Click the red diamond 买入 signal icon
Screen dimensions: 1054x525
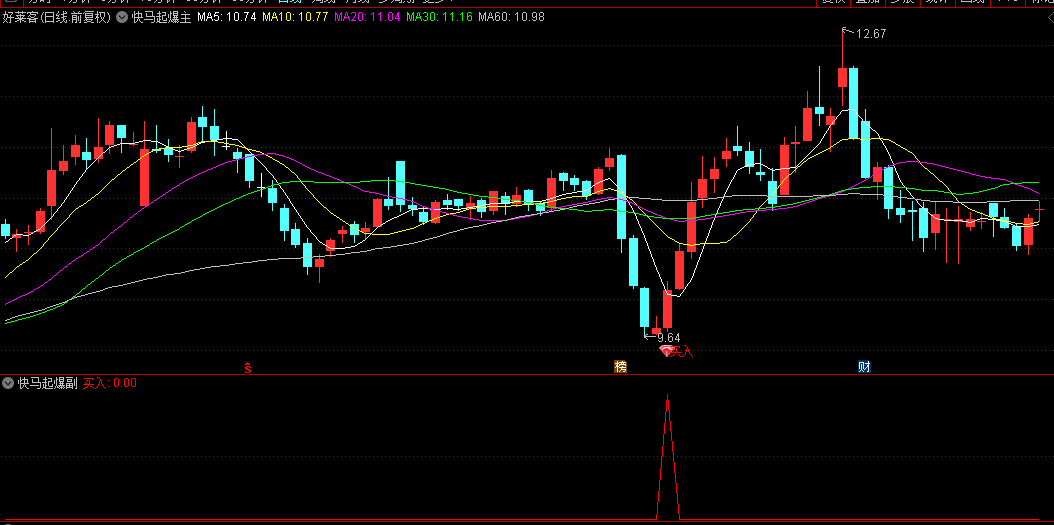point(666,352)
